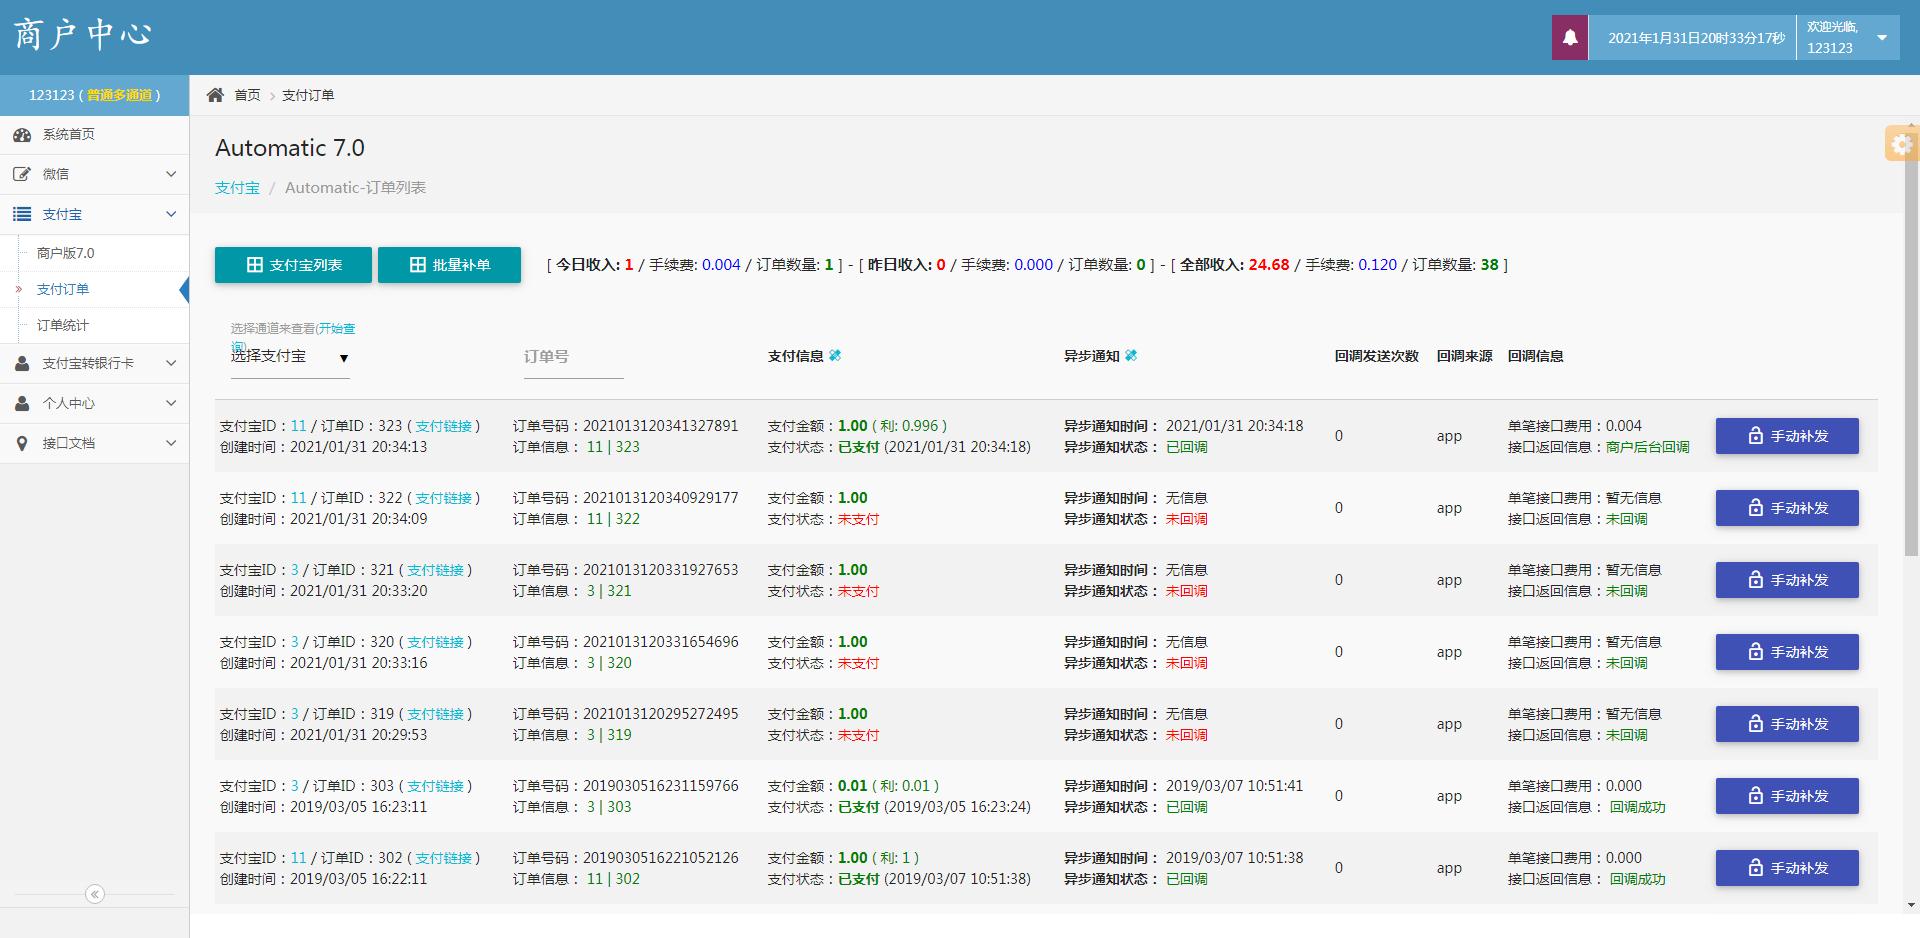Click the notification bell icon

pyautogui.click(x=1569, y=38)
